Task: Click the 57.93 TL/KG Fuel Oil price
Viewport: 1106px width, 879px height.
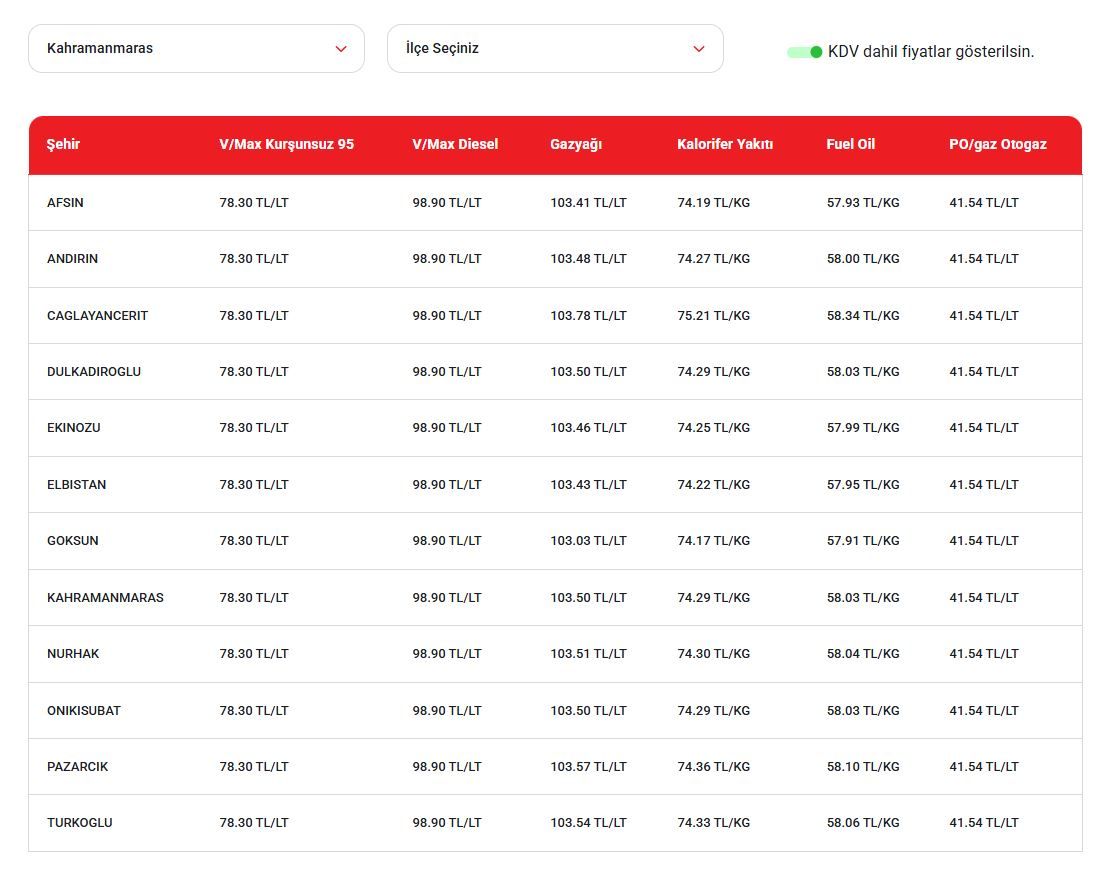Action: (863, 203)
